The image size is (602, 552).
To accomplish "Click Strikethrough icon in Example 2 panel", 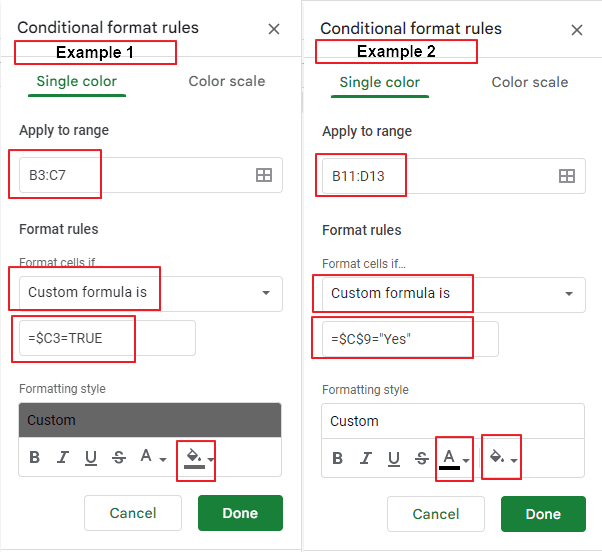I will [422, 458].
